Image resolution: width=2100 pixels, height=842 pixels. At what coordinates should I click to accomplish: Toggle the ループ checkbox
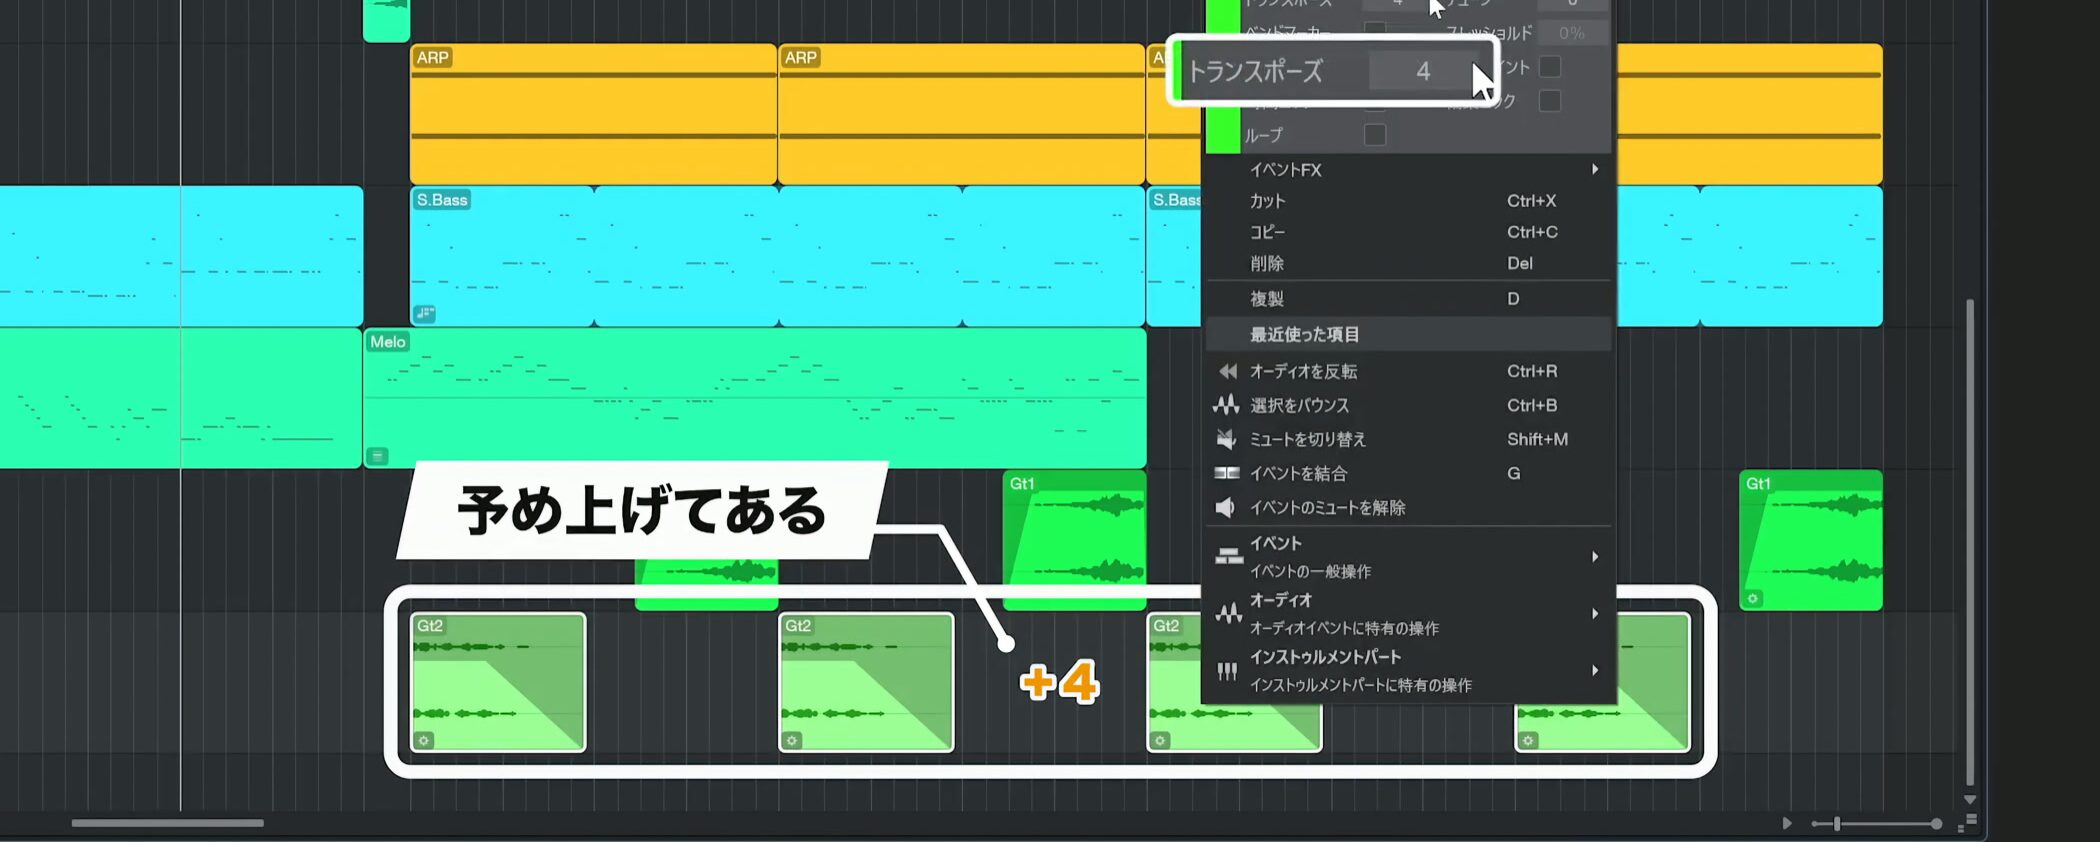click(1375, 134)
